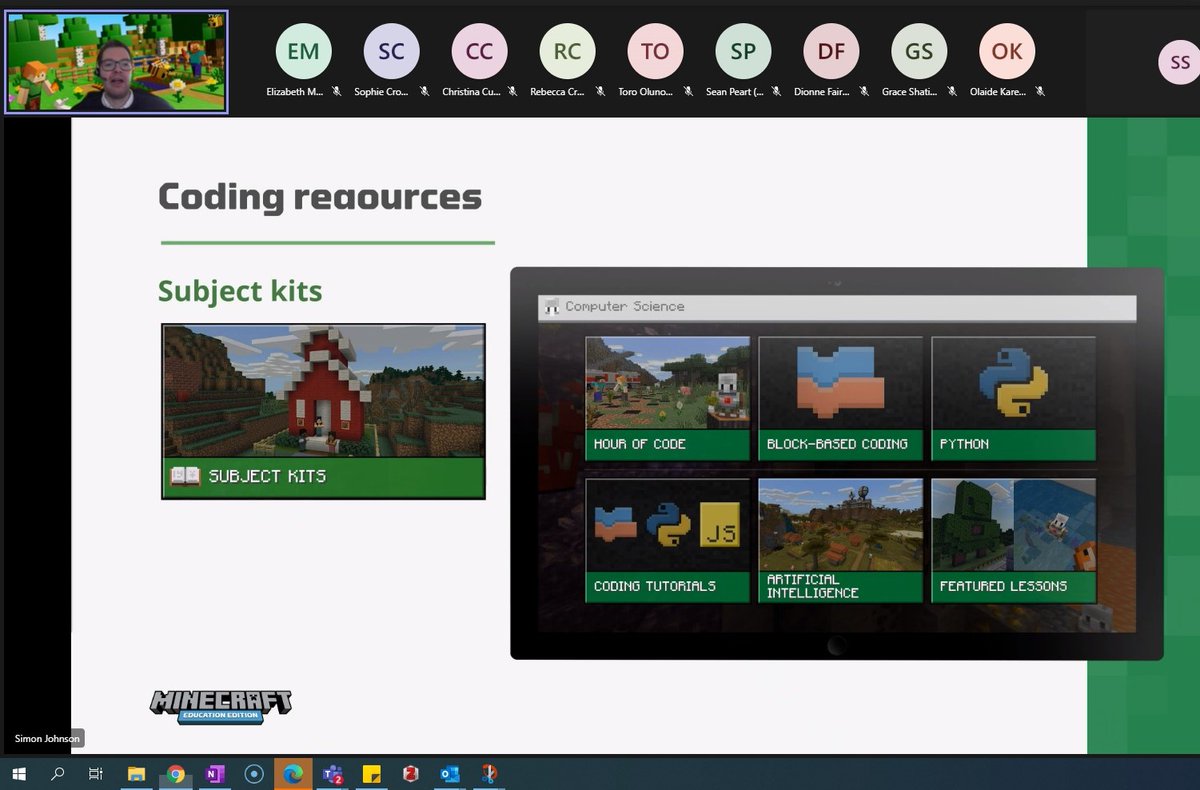Click the Subject Kits button
This screenshot has height=790, width=1200.
tap(323, 411)
